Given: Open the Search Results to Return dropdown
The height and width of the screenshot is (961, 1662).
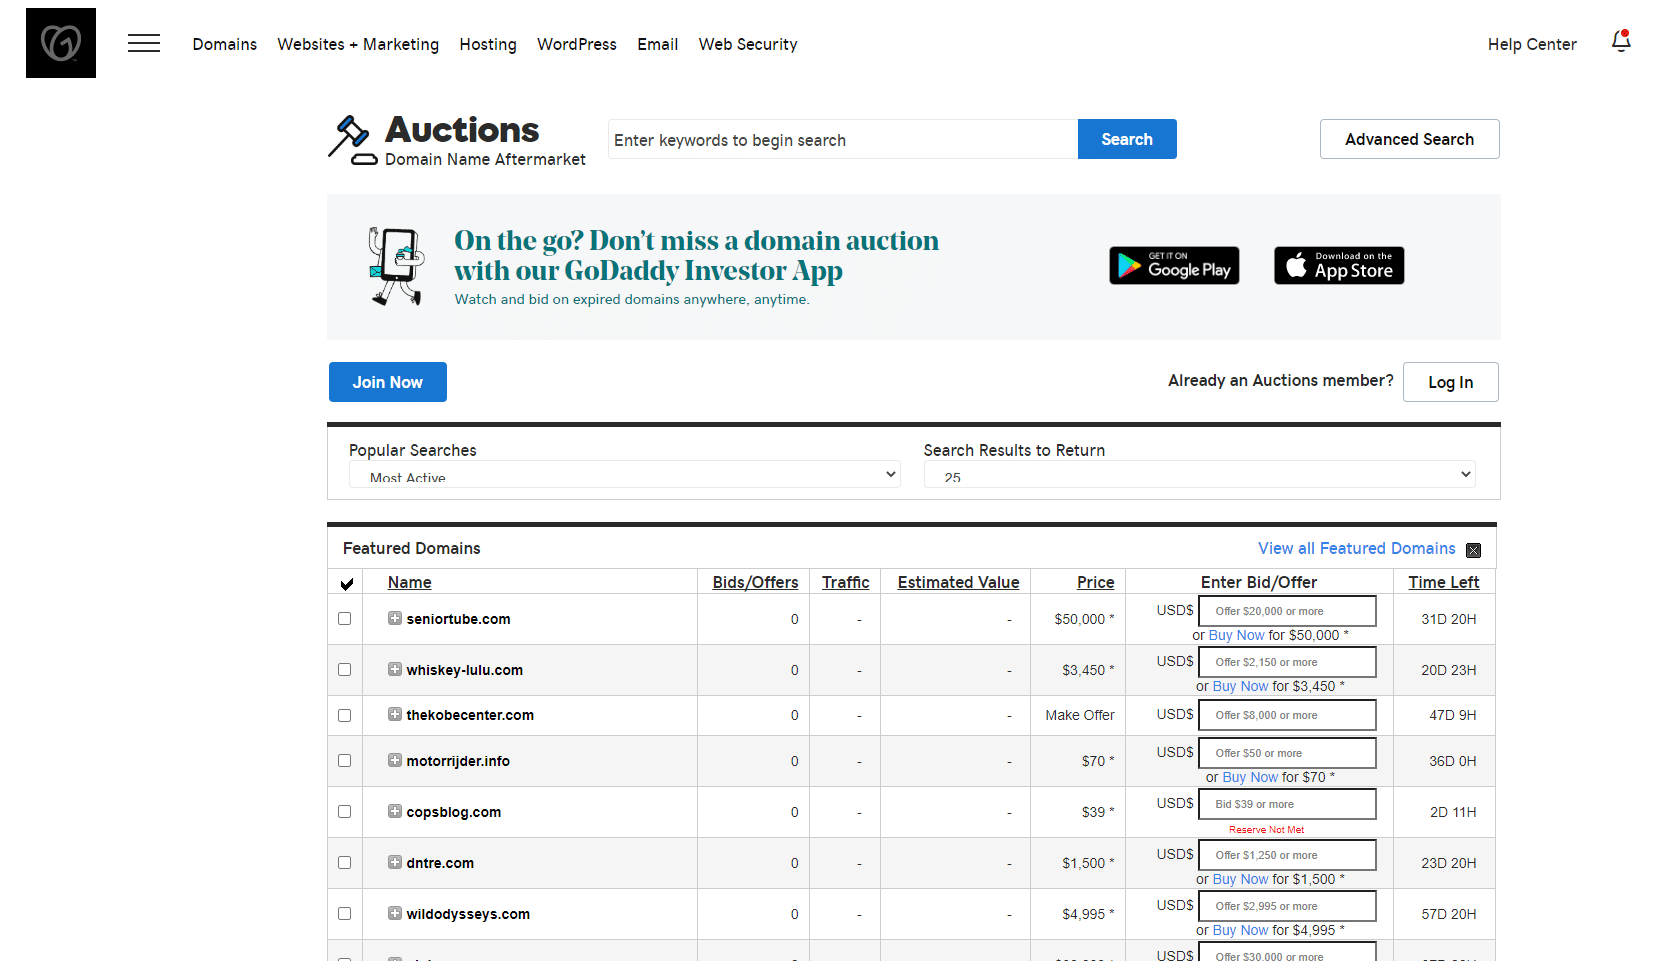Looking at the screenshot, I should point(1199,474).
